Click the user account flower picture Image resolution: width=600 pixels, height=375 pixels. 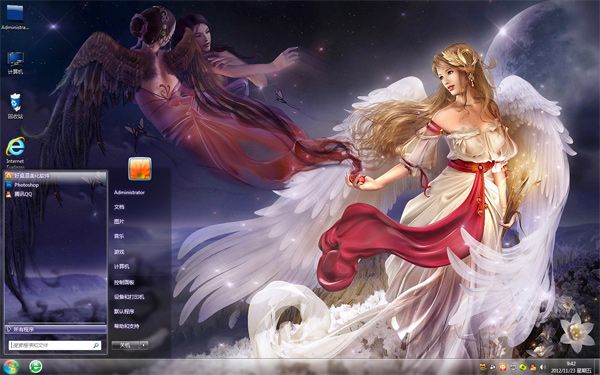[140, 168]
